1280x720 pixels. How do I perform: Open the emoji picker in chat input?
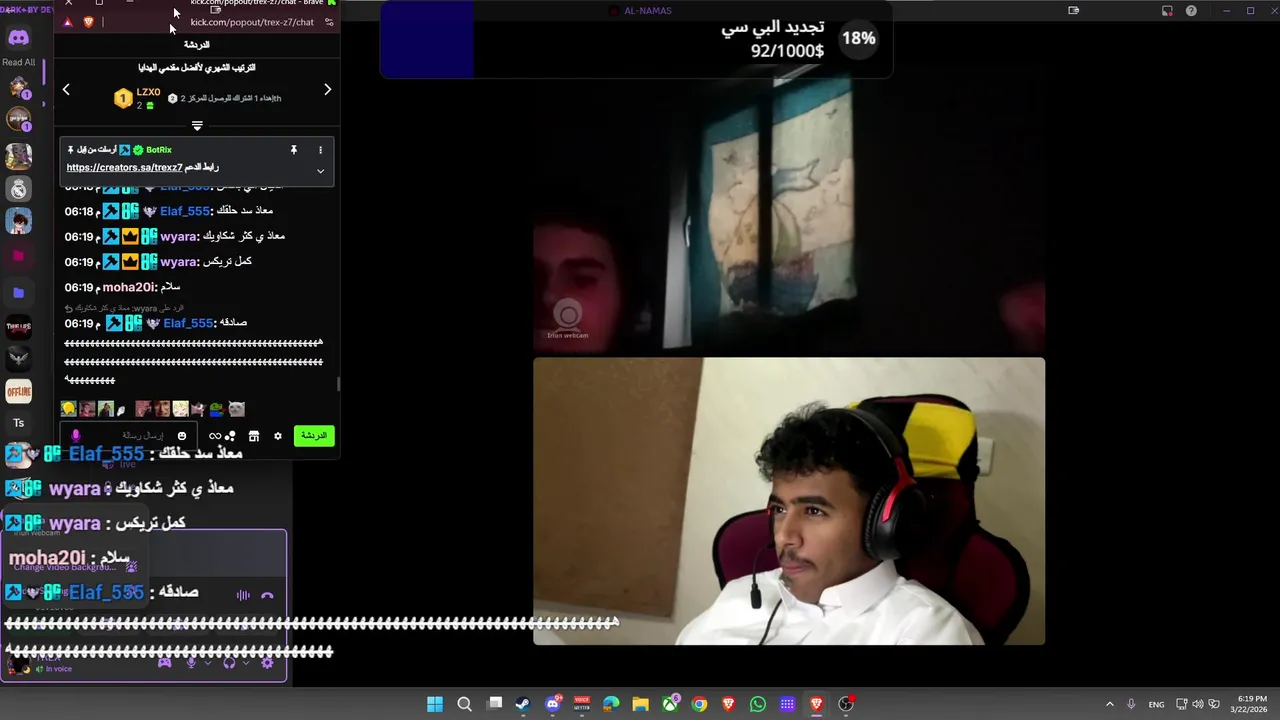click(x=181, y=436)
